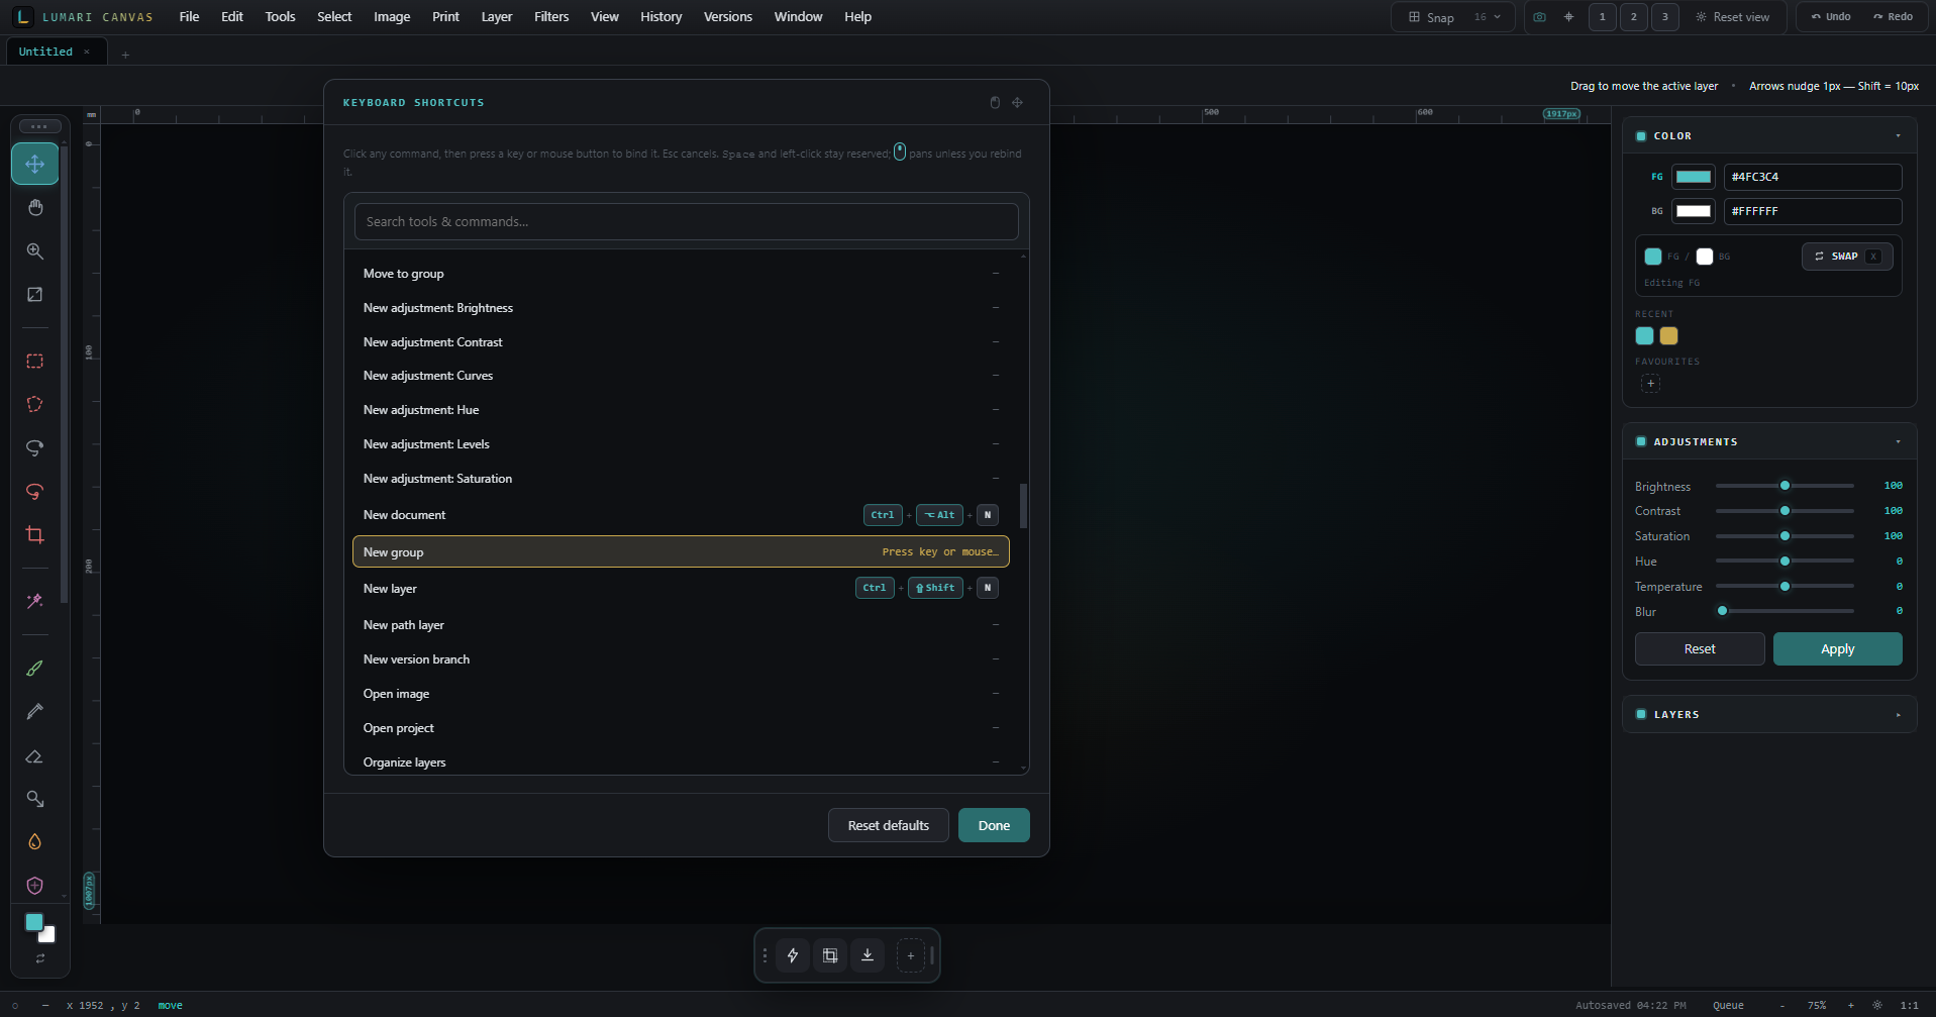Toggle view preset 3
1936x1017 pixels.
[1664, 17]
